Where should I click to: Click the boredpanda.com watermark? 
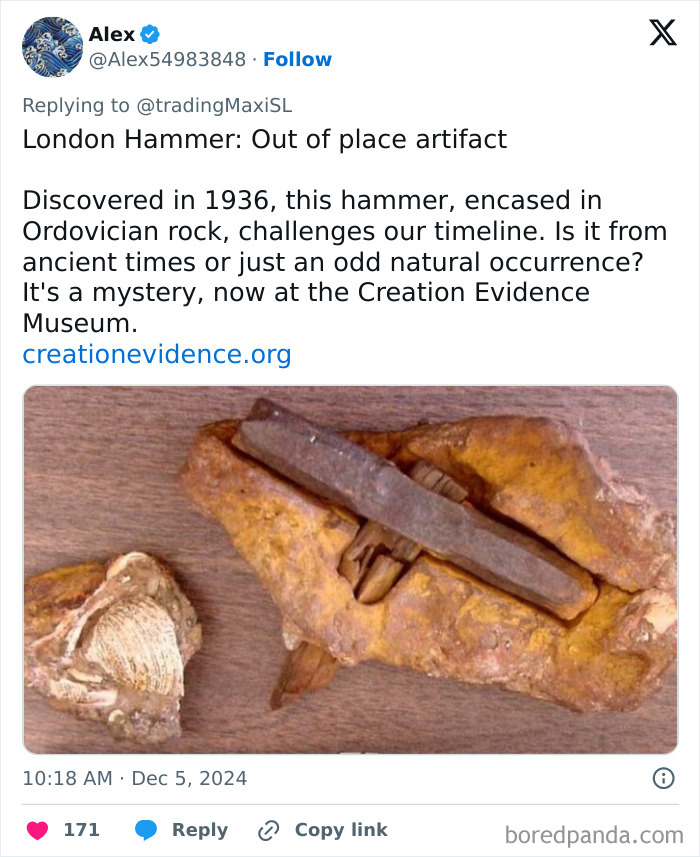click(x=596, y=834)
